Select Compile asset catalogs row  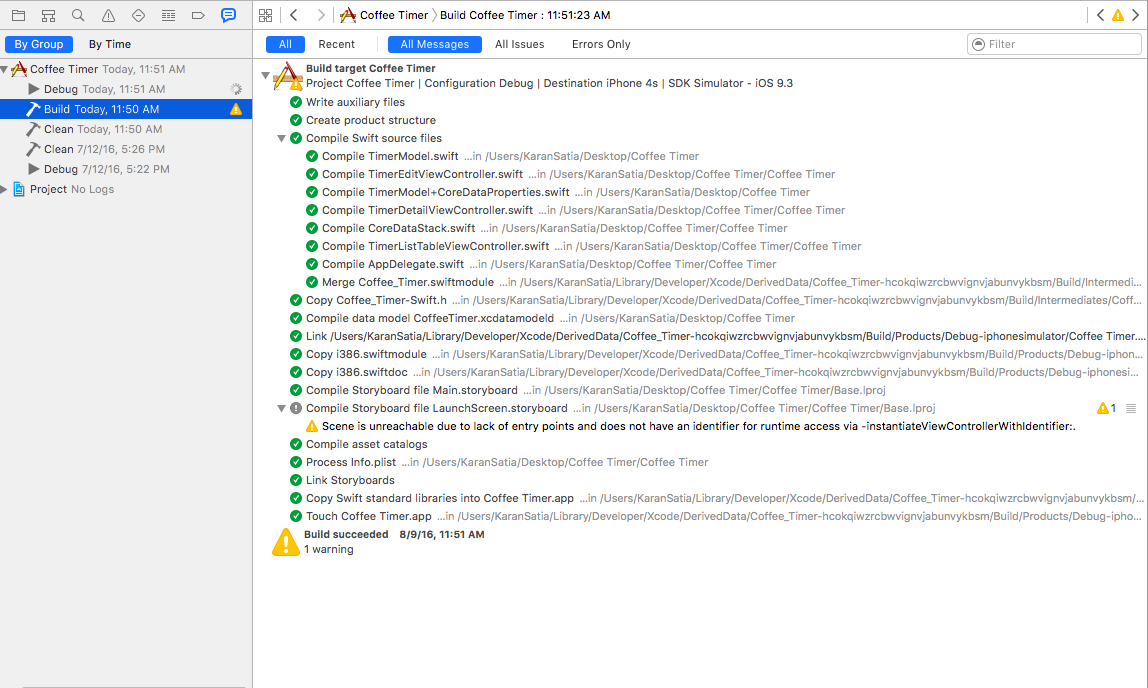coord(701,444)
